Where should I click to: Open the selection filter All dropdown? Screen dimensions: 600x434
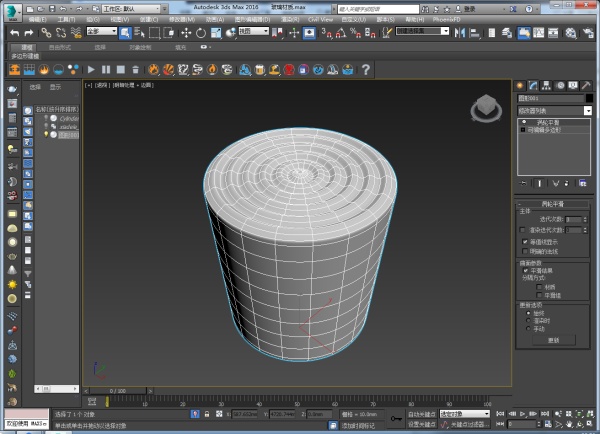tap(101, 31)
